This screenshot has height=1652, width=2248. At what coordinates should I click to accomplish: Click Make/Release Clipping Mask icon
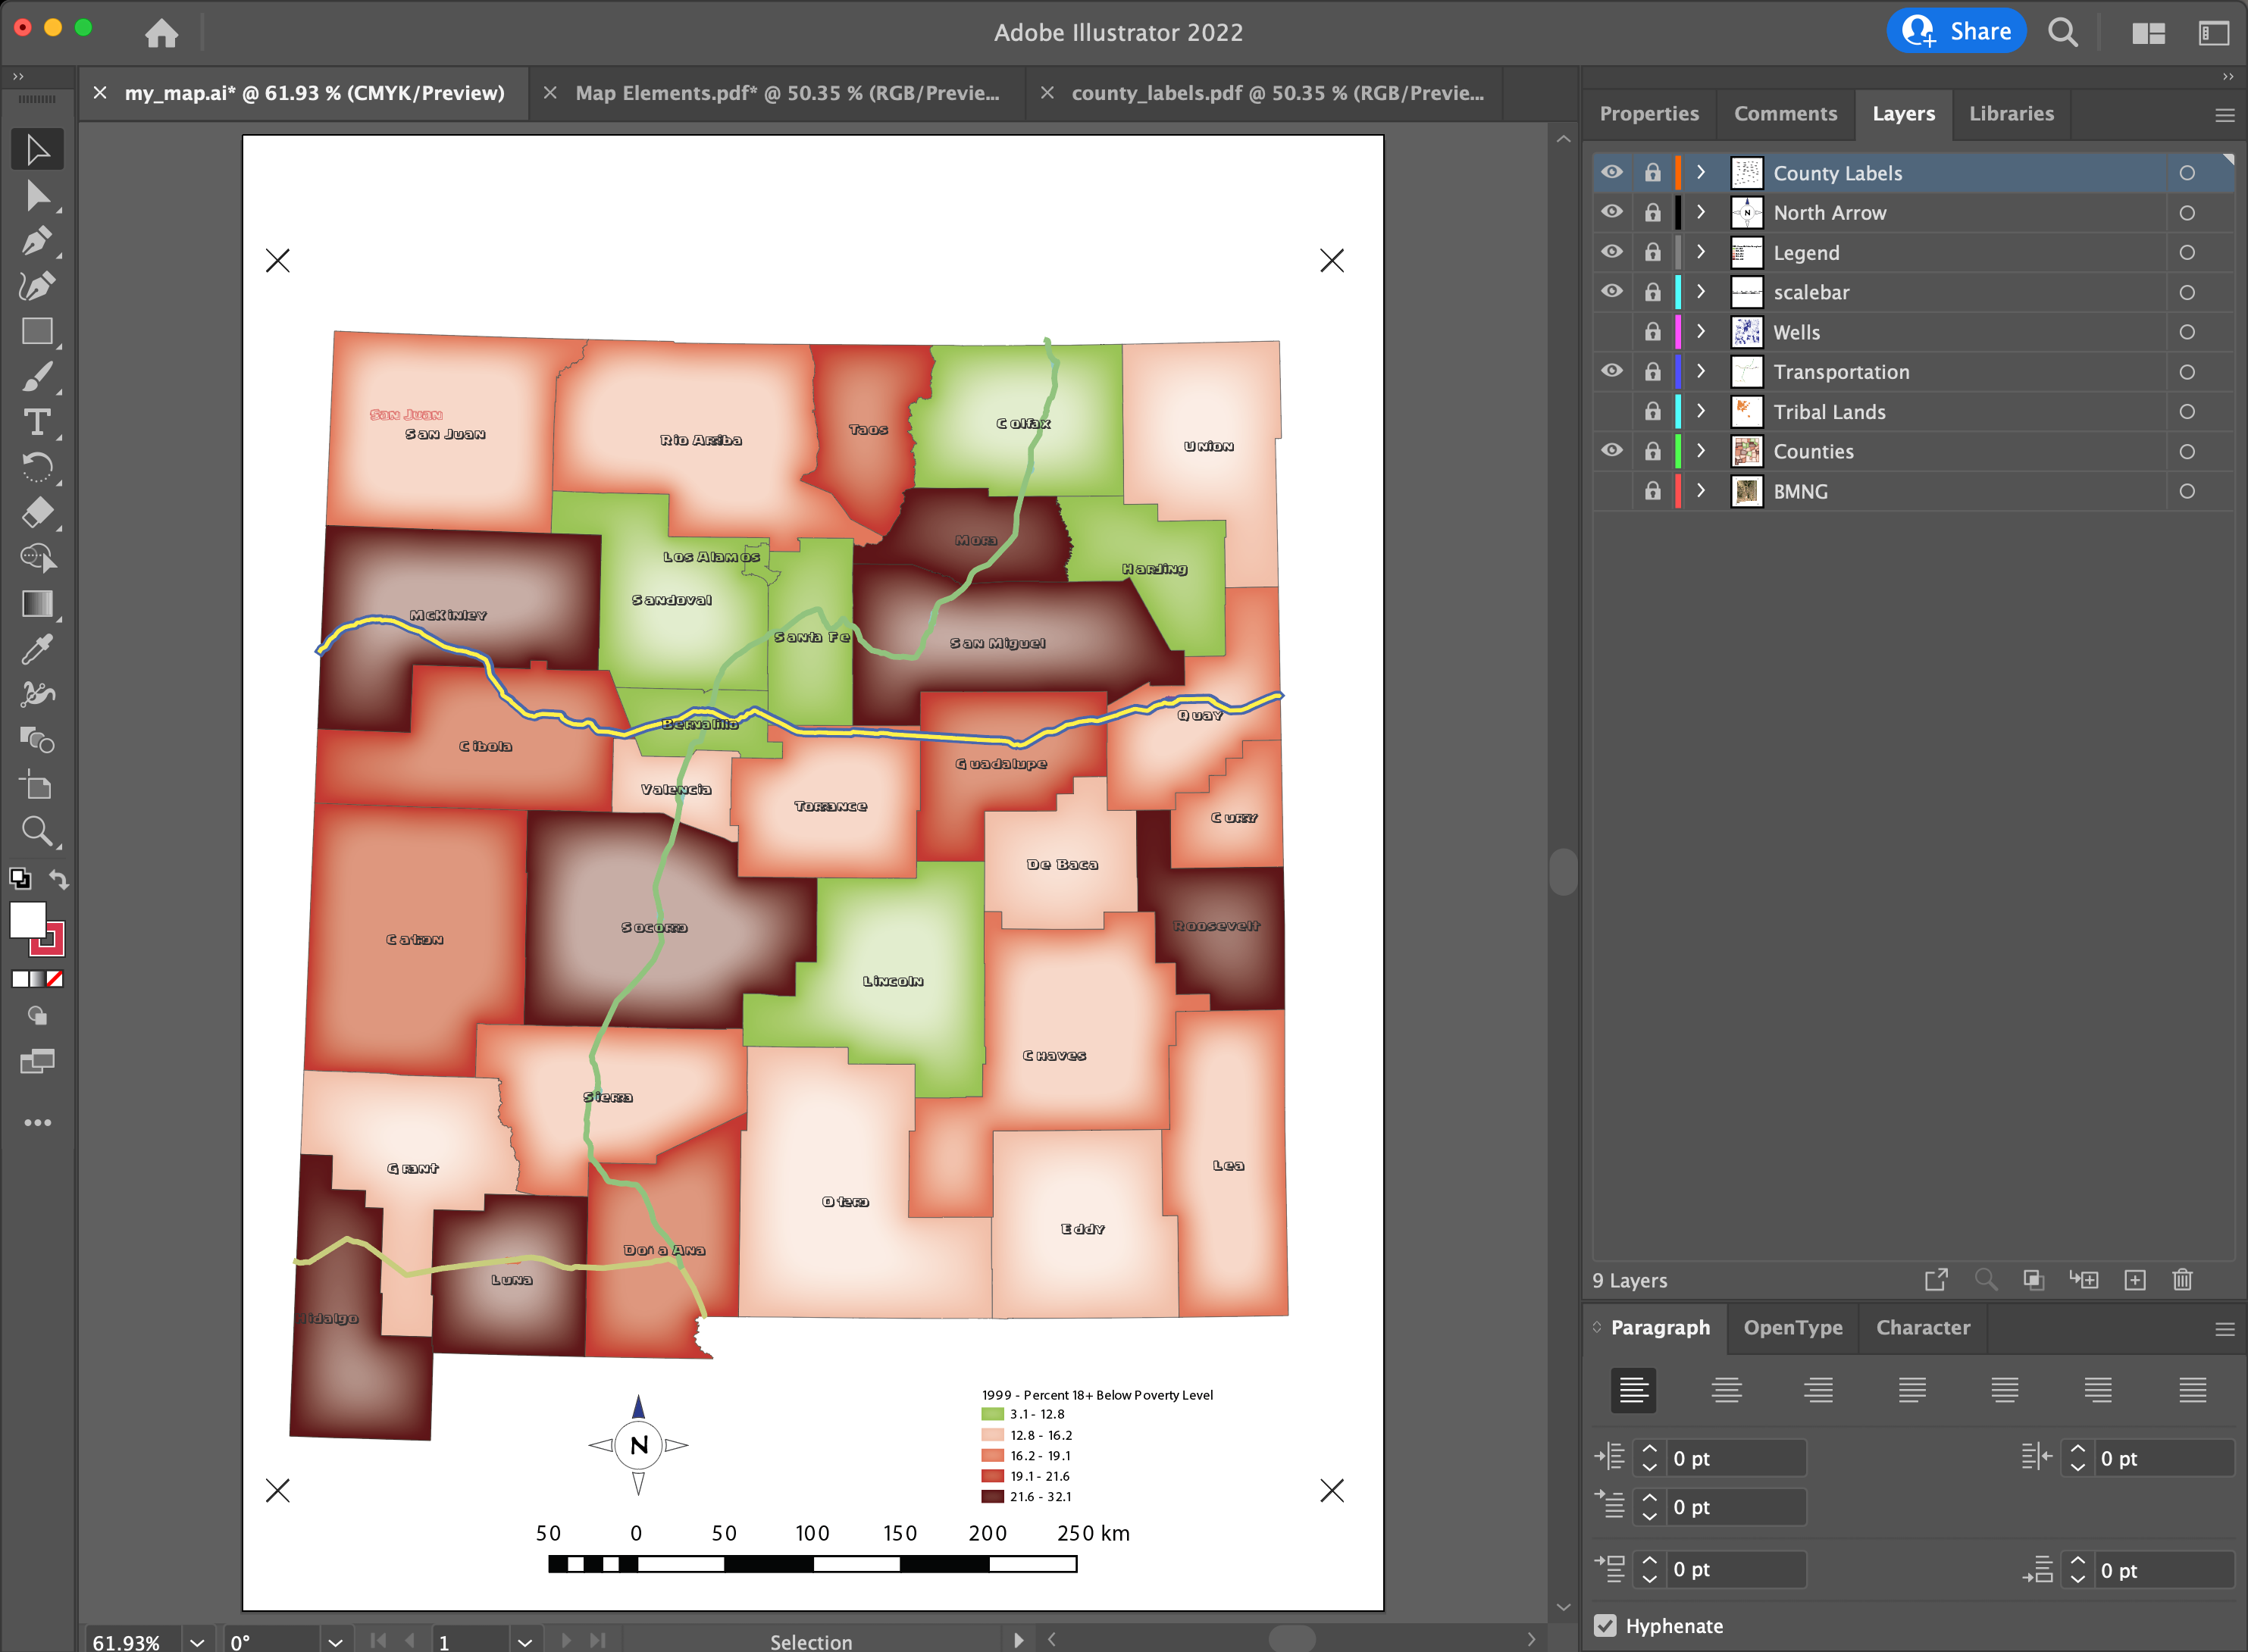[2033, 1280]
